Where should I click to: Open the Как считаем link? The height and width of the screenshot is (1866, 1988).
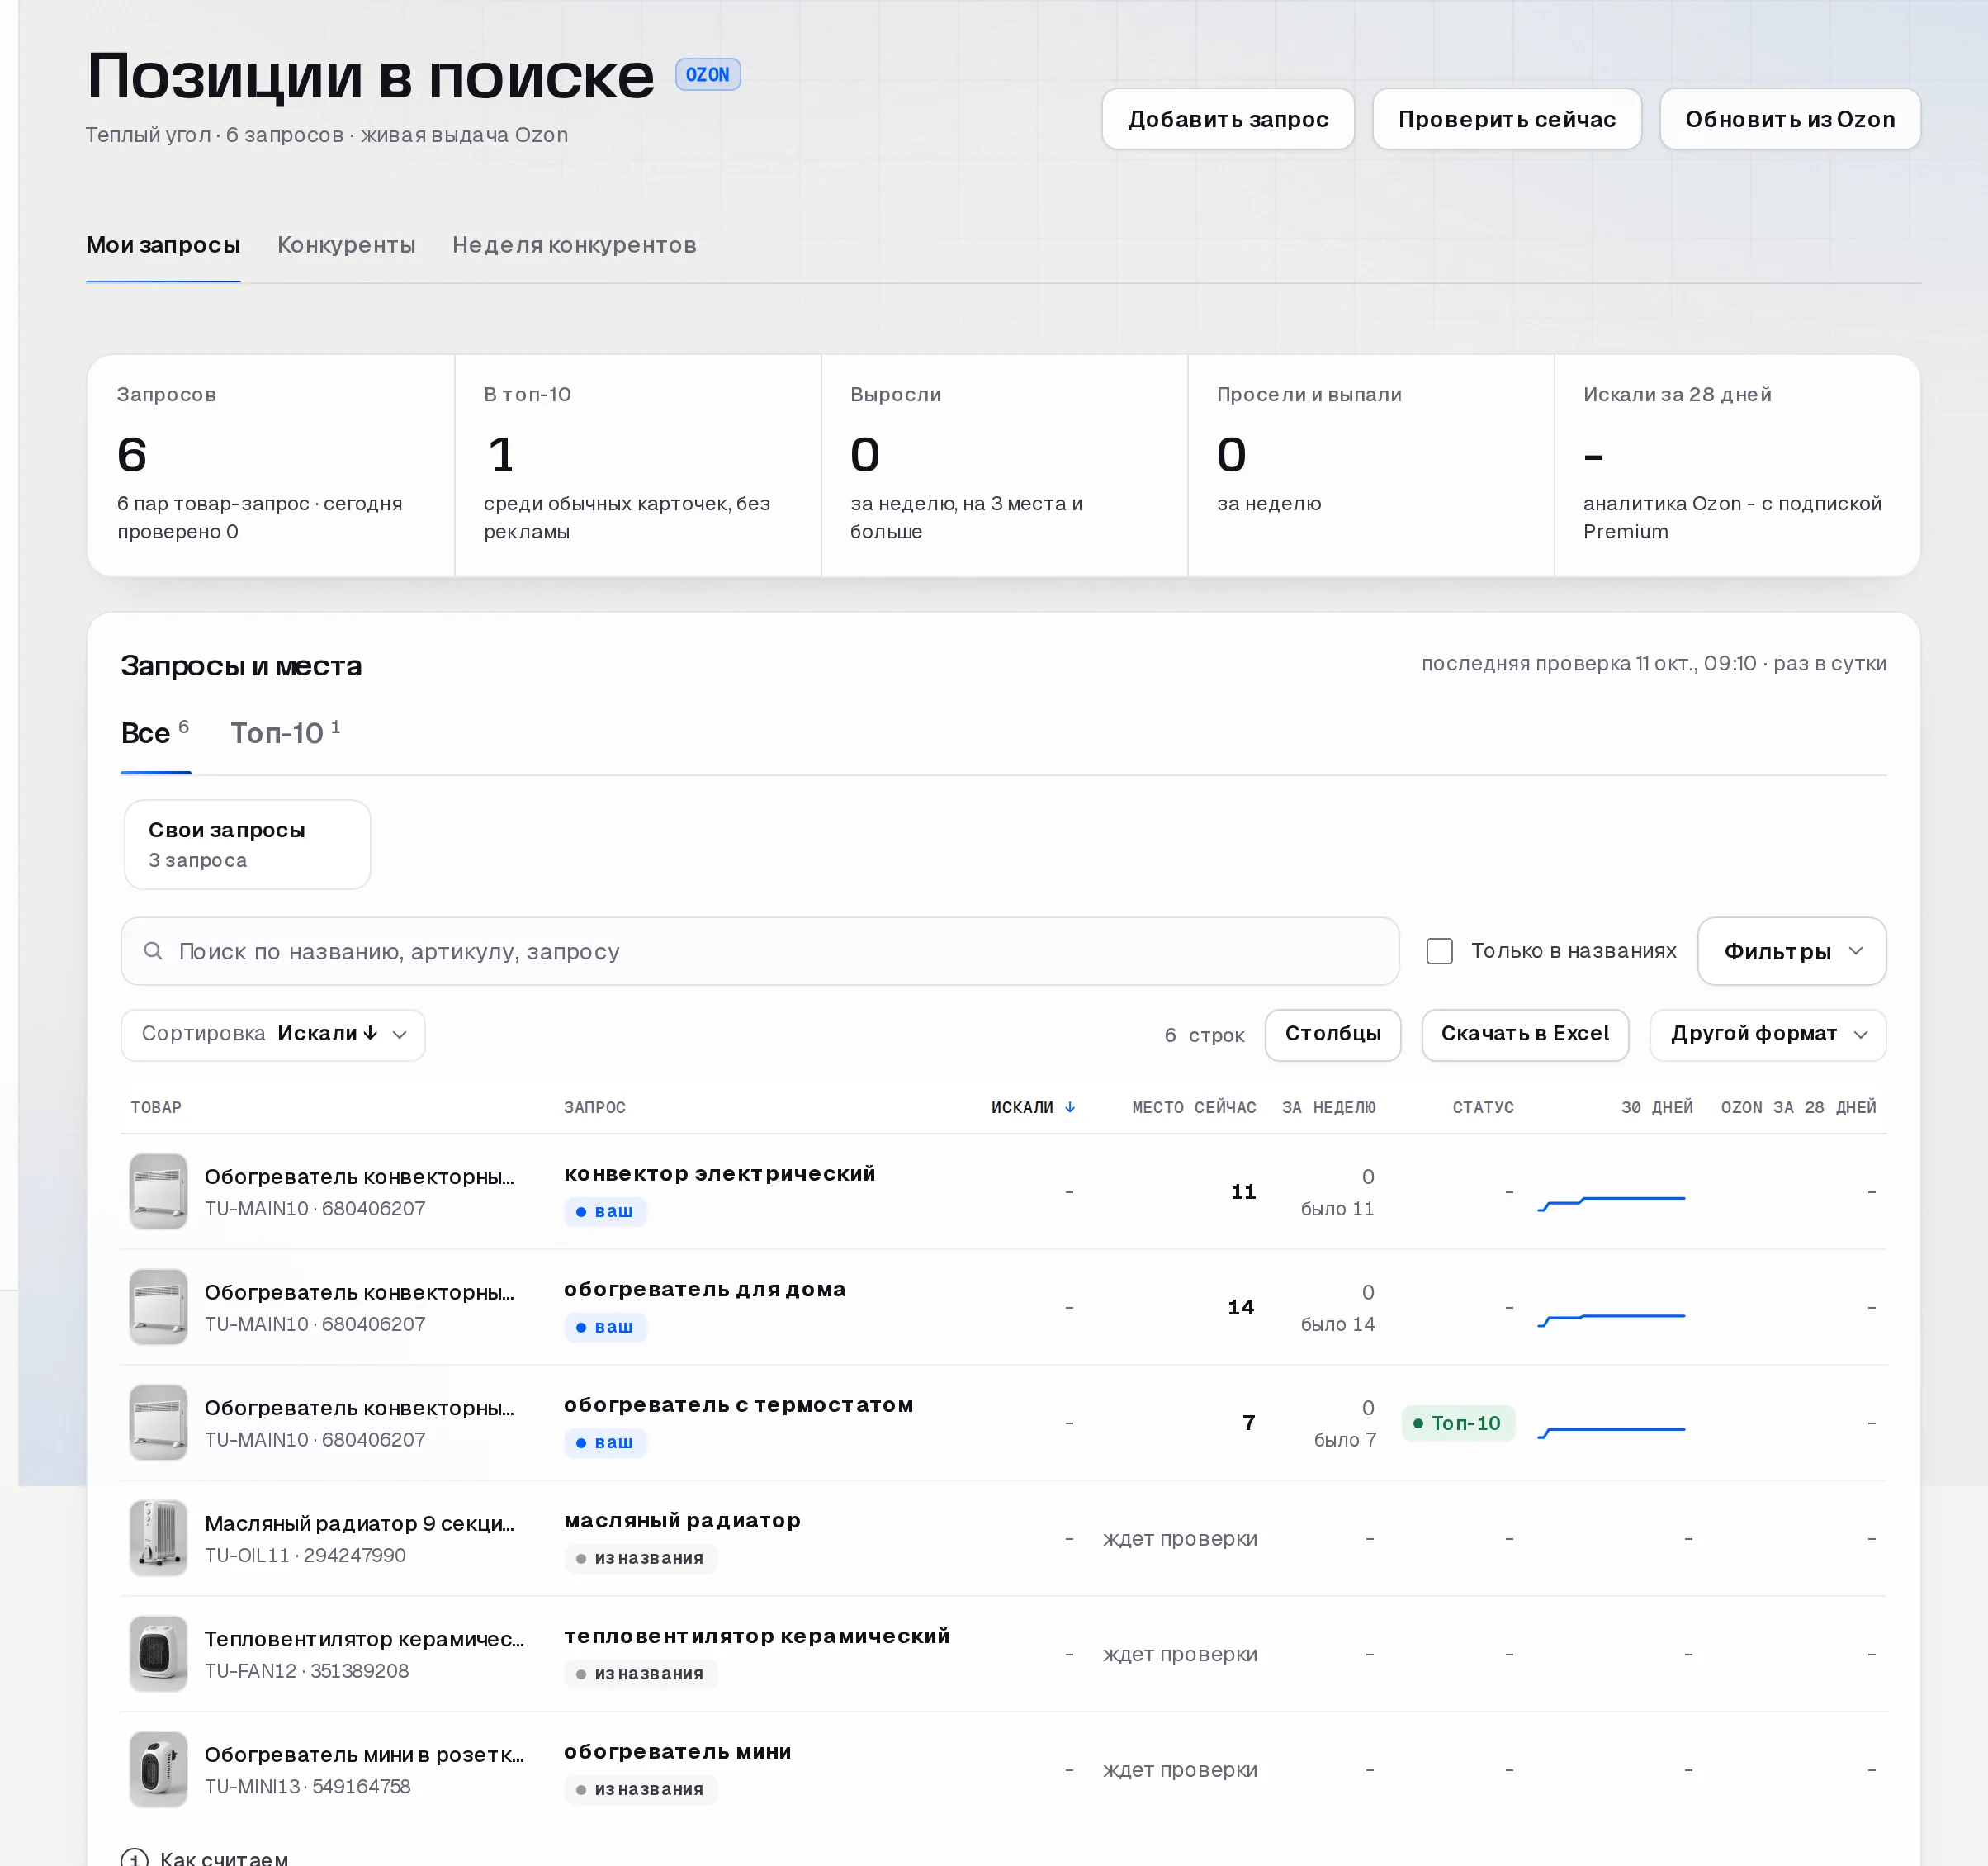(224, 1858)
